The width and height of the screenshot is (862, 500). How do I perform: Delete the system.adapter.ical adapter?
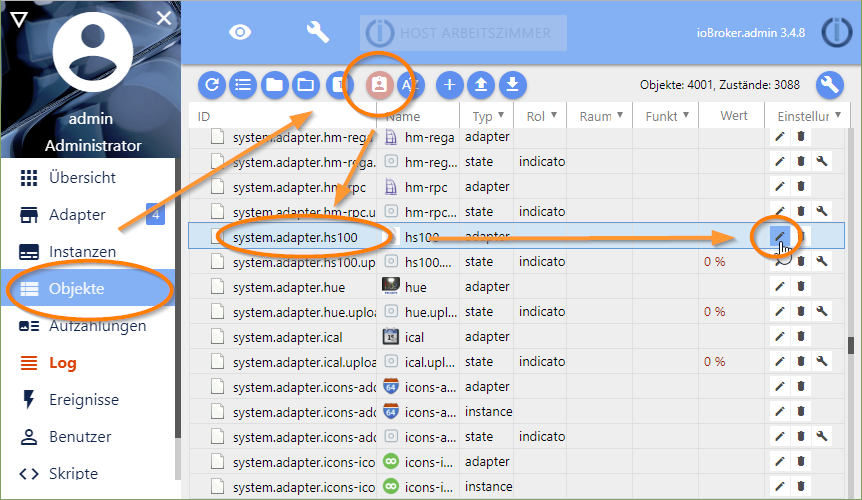pyautogui.click(x=801, y=336)
